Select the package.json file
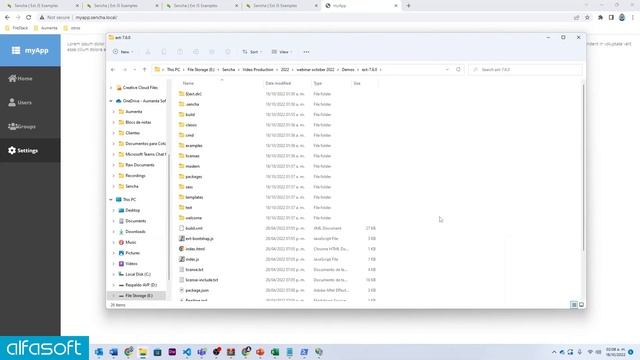Screen dimensions: 640x360 [x=197, y=290]
